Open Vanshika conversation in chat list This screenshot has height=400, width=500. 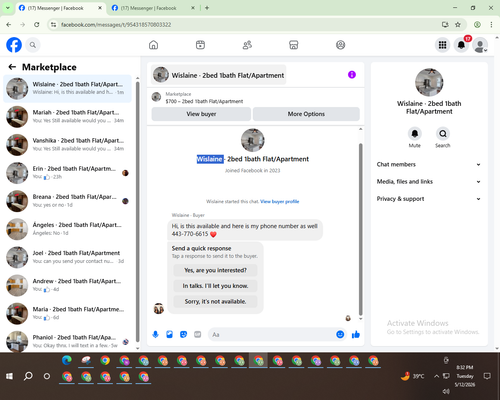coord(67,144)
